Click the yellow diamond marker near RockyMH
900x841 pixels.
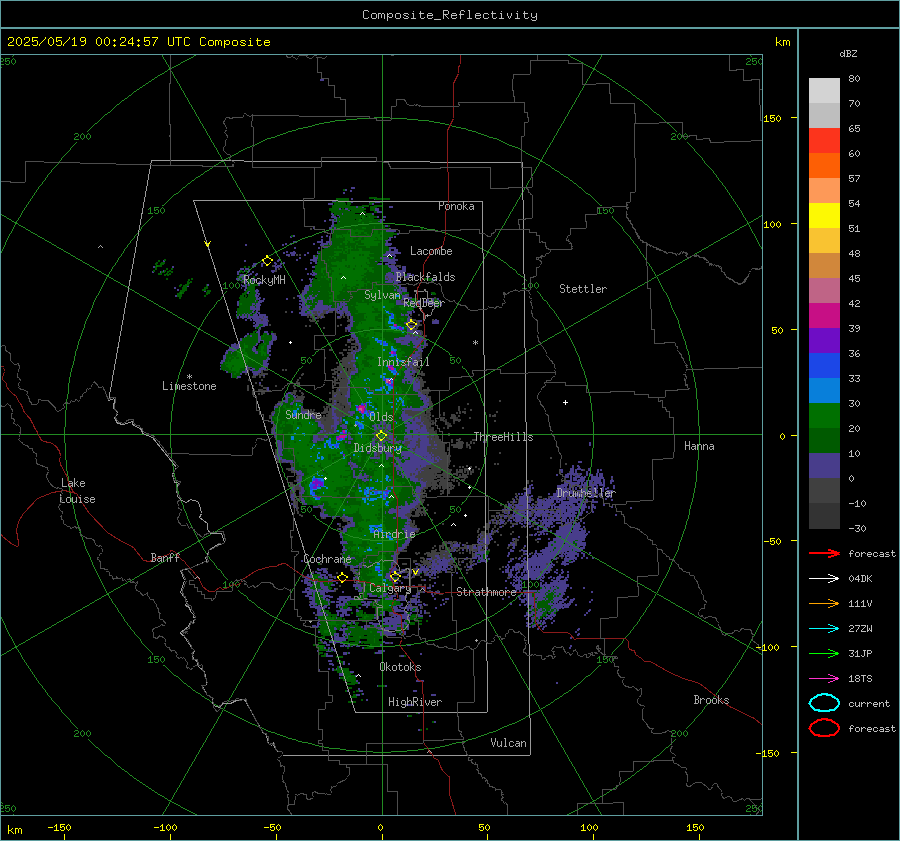click(267, 261)
